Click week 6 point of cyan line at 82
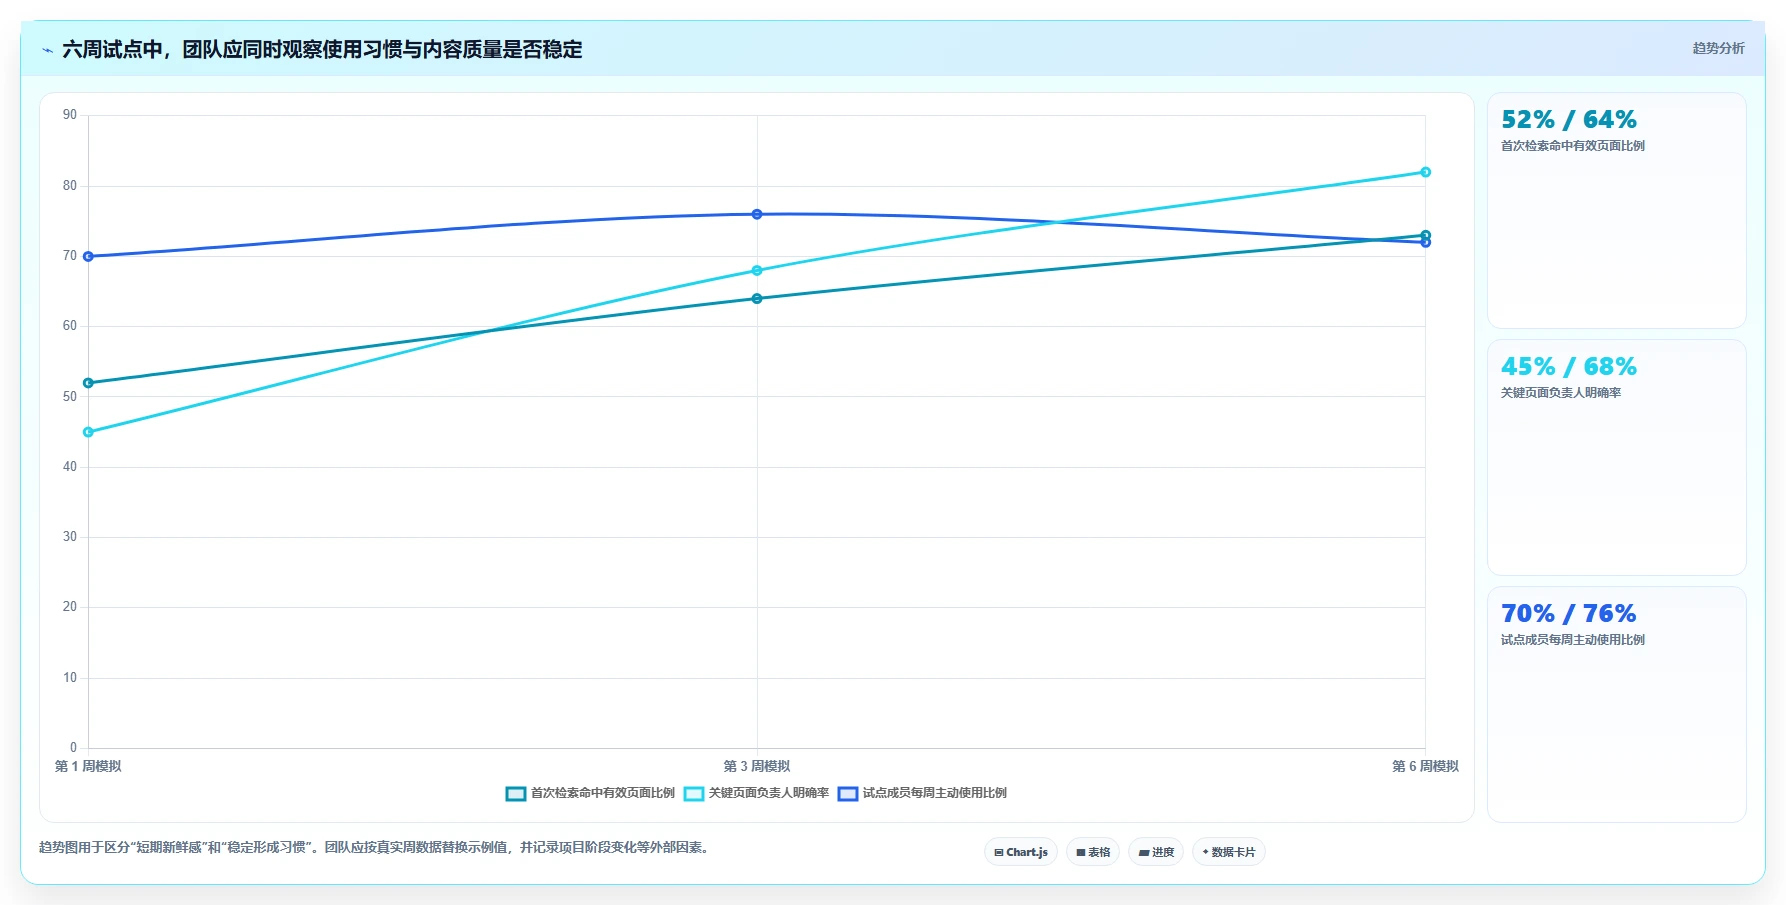The height and width of the screenshot is (905, 1786). coord(1426,172)
